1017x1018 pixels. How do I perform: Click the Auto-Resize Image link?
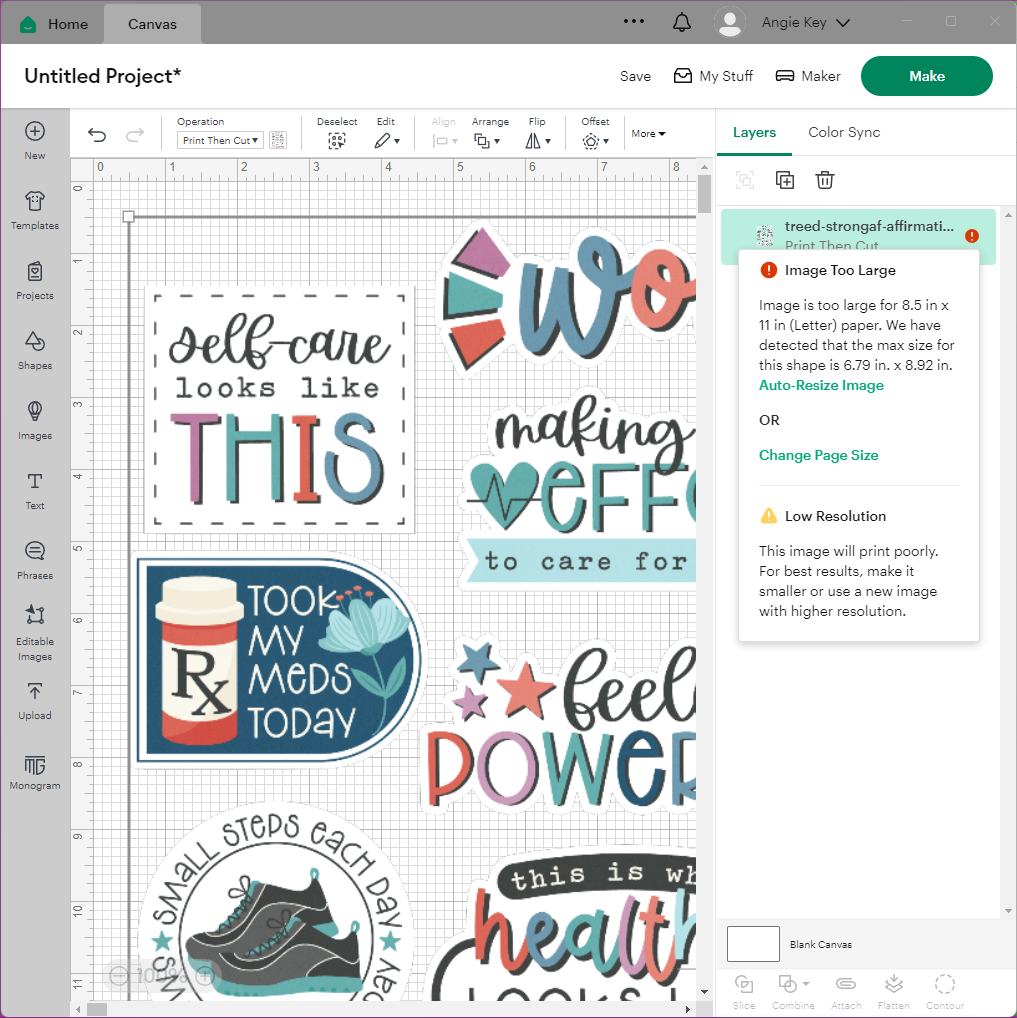821,385
